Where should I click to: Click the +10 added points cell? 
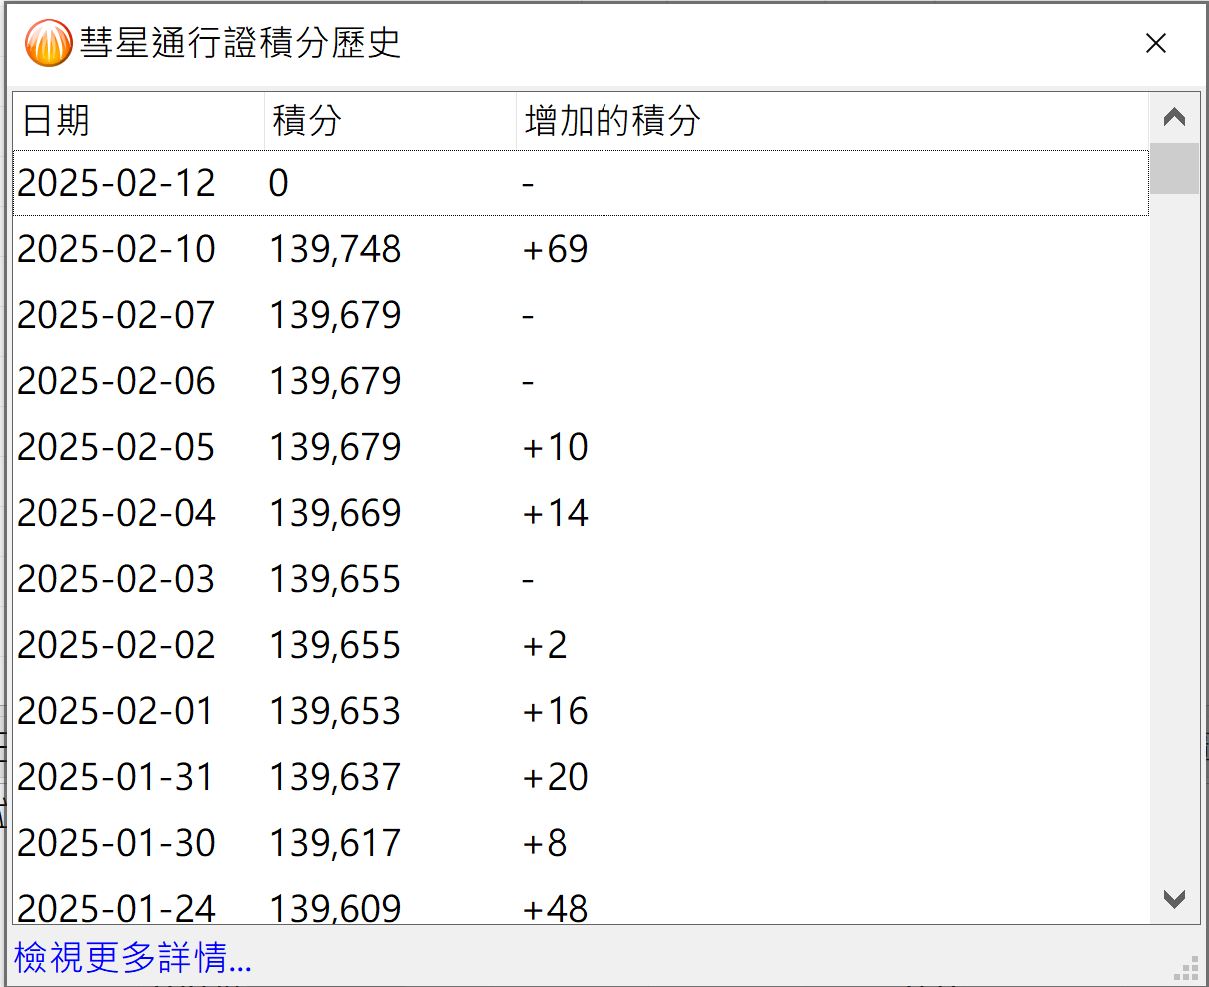(x=556, y=447)
